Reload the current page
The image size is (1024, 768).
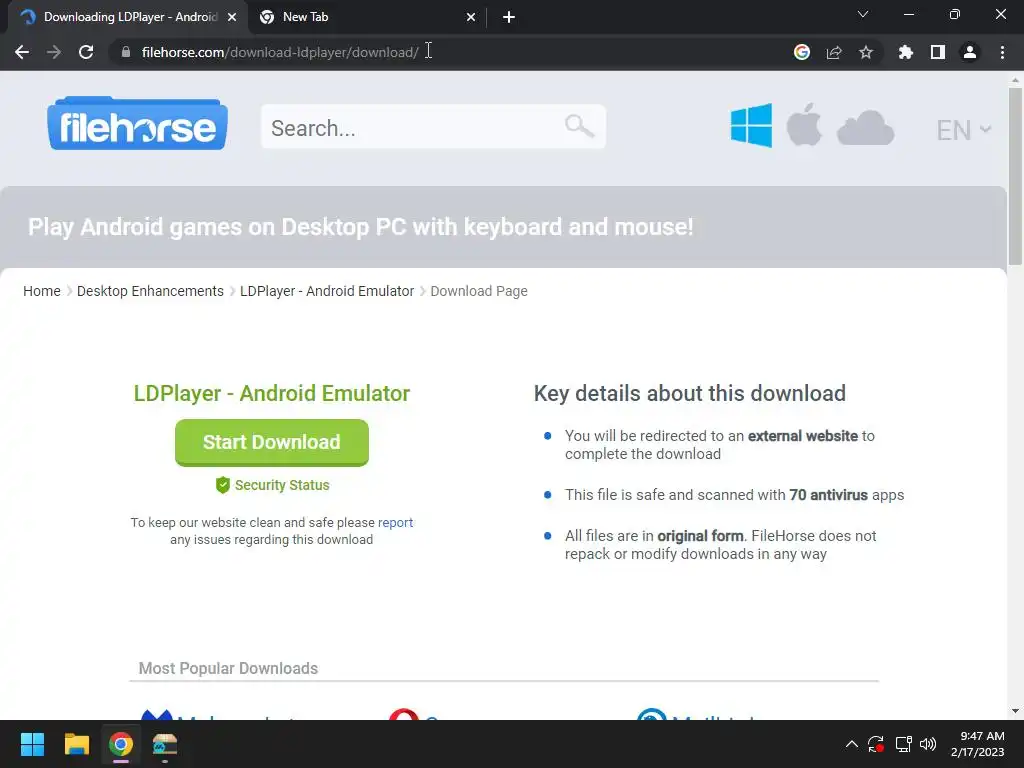tap(86, 52)
